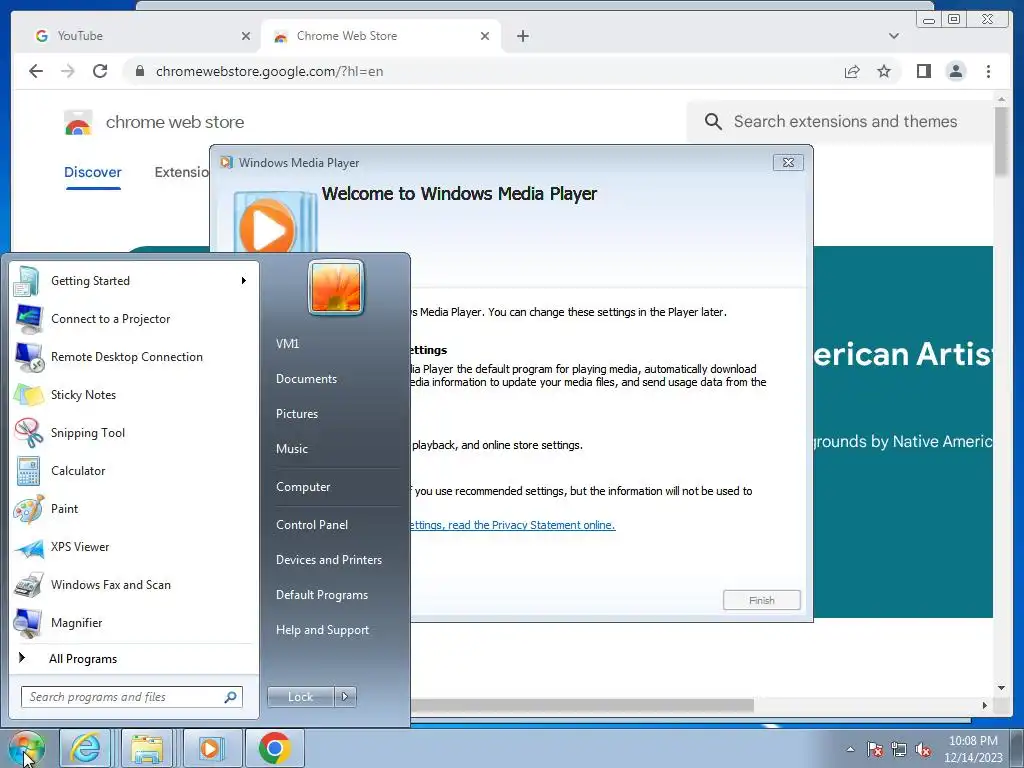This screenshot has width=1024, height=768.
Task: Open Chrome three-dot menu
Action: tap(988, 71)
